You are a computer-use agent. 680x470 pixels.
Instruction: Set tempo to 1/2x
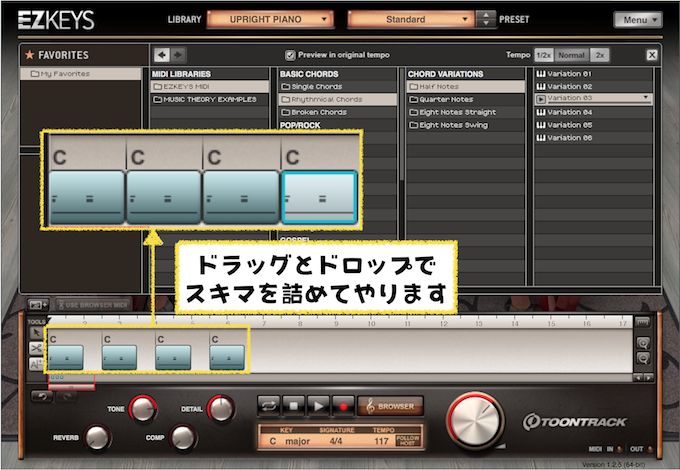(x=543, y=55)
